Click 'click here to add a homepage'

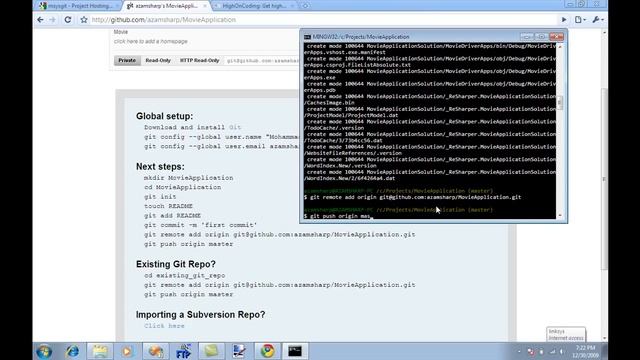[x=151, y=41]
